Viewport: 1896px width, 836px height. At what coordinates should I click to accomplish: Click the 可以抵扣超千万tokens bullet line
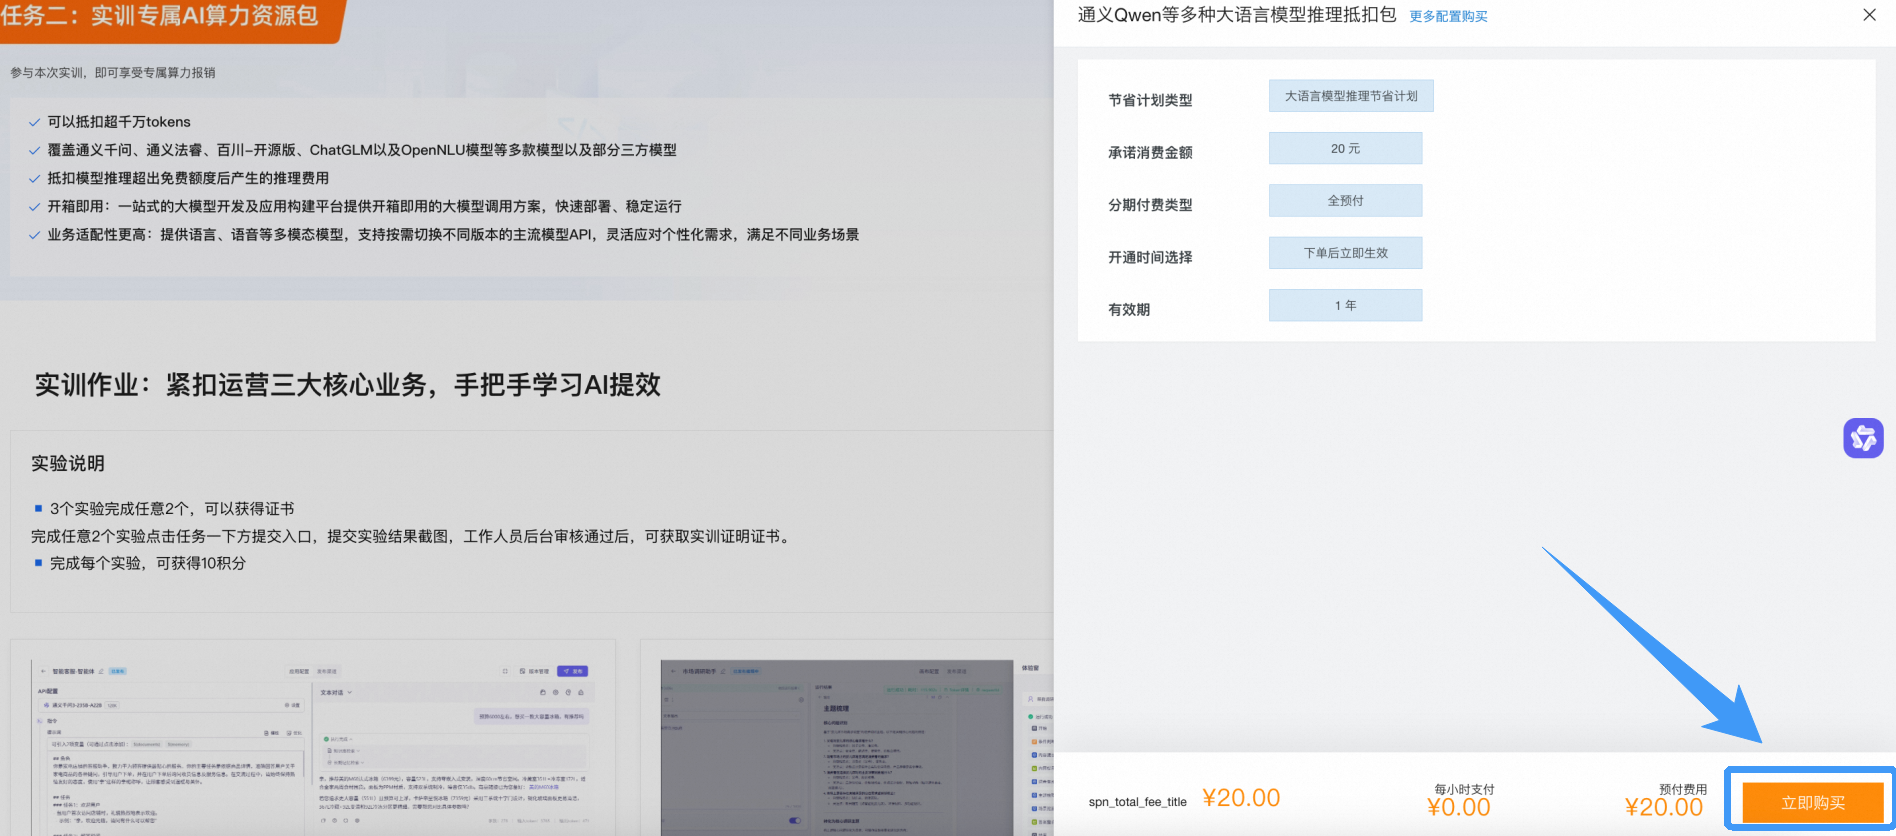(x=119, y=122)
